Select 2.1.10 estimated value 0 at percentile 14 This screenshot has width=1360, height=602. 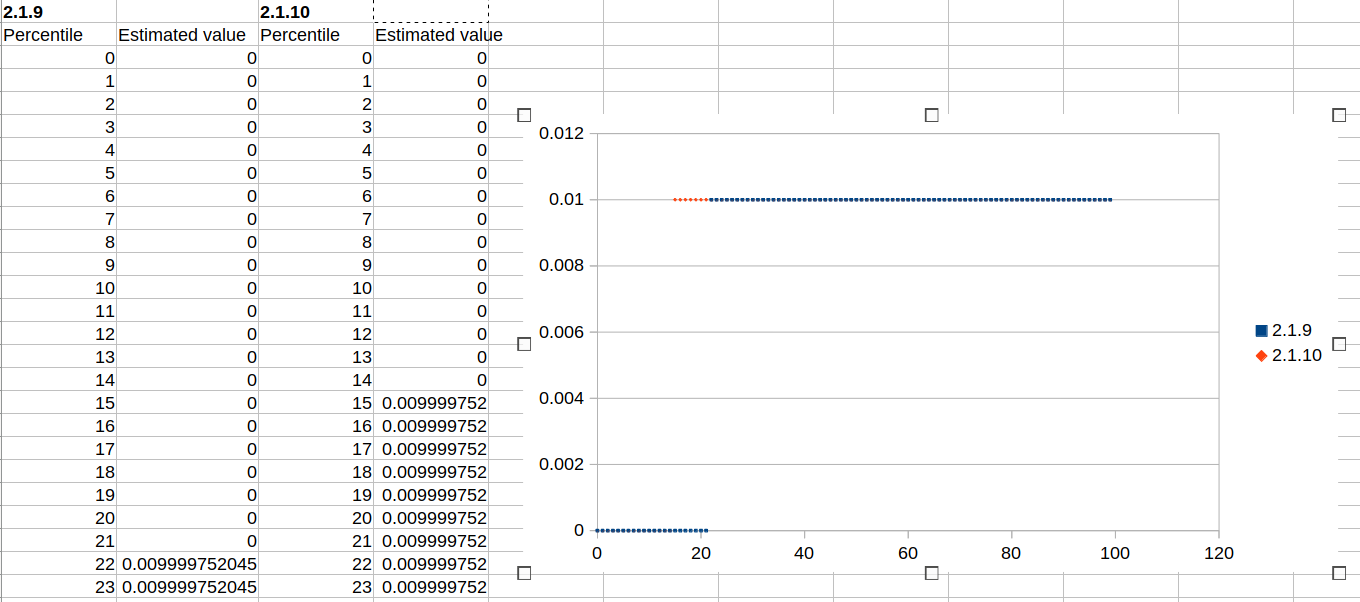coord(431,380)
